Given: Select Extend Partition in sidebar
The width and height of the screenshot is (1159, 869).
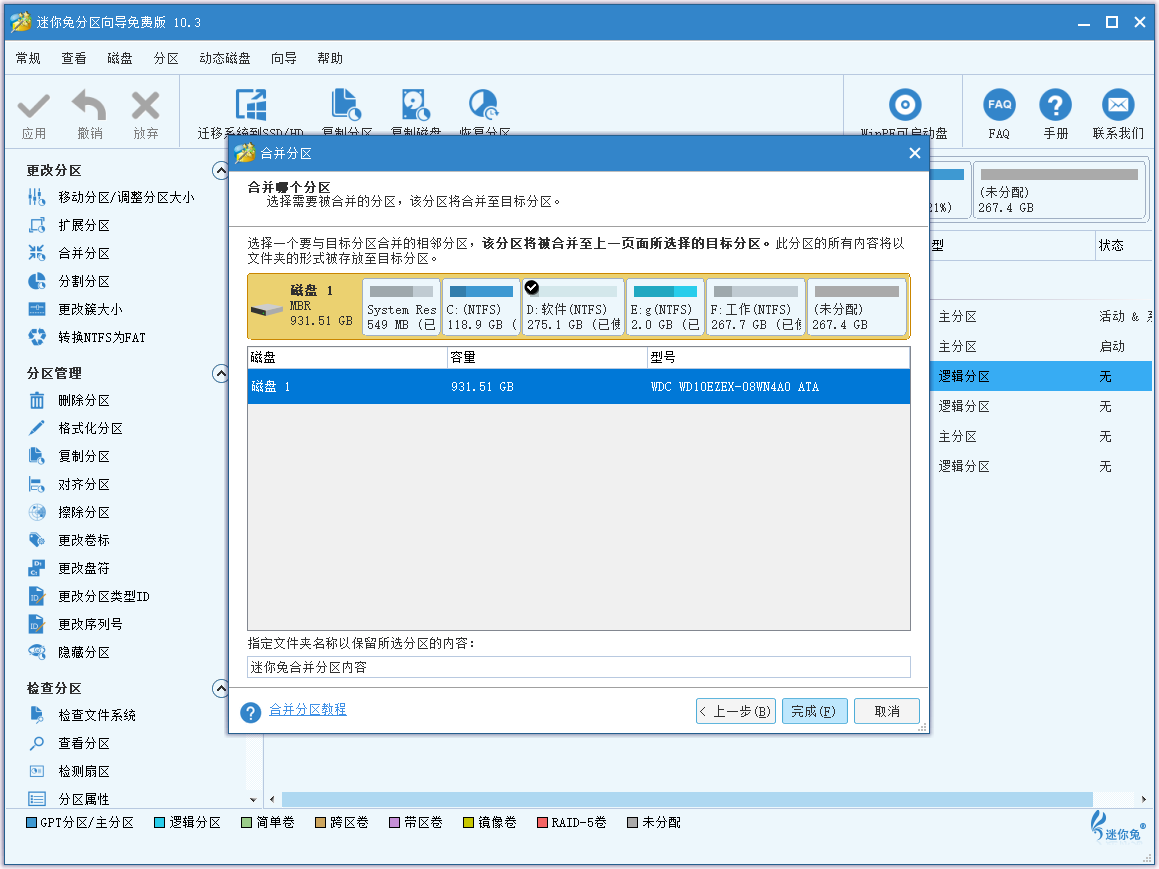Looking at the screenshot, I should tap(69, 225).
